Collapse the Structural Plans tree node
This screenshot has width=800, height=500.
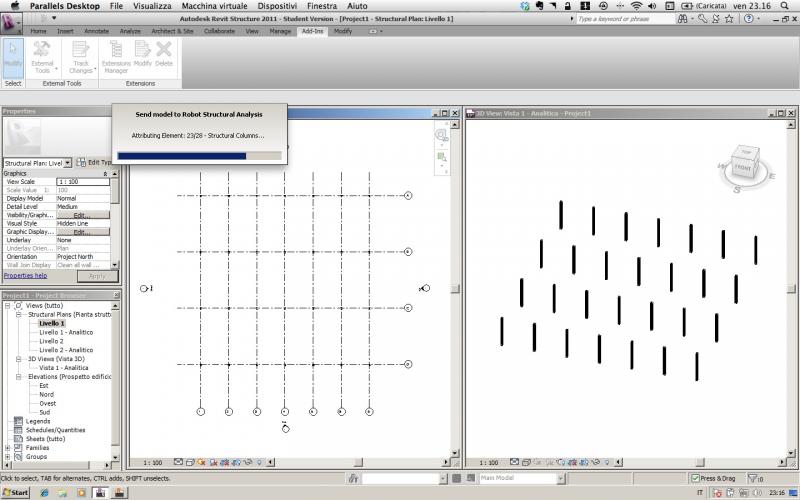[18, 314]
